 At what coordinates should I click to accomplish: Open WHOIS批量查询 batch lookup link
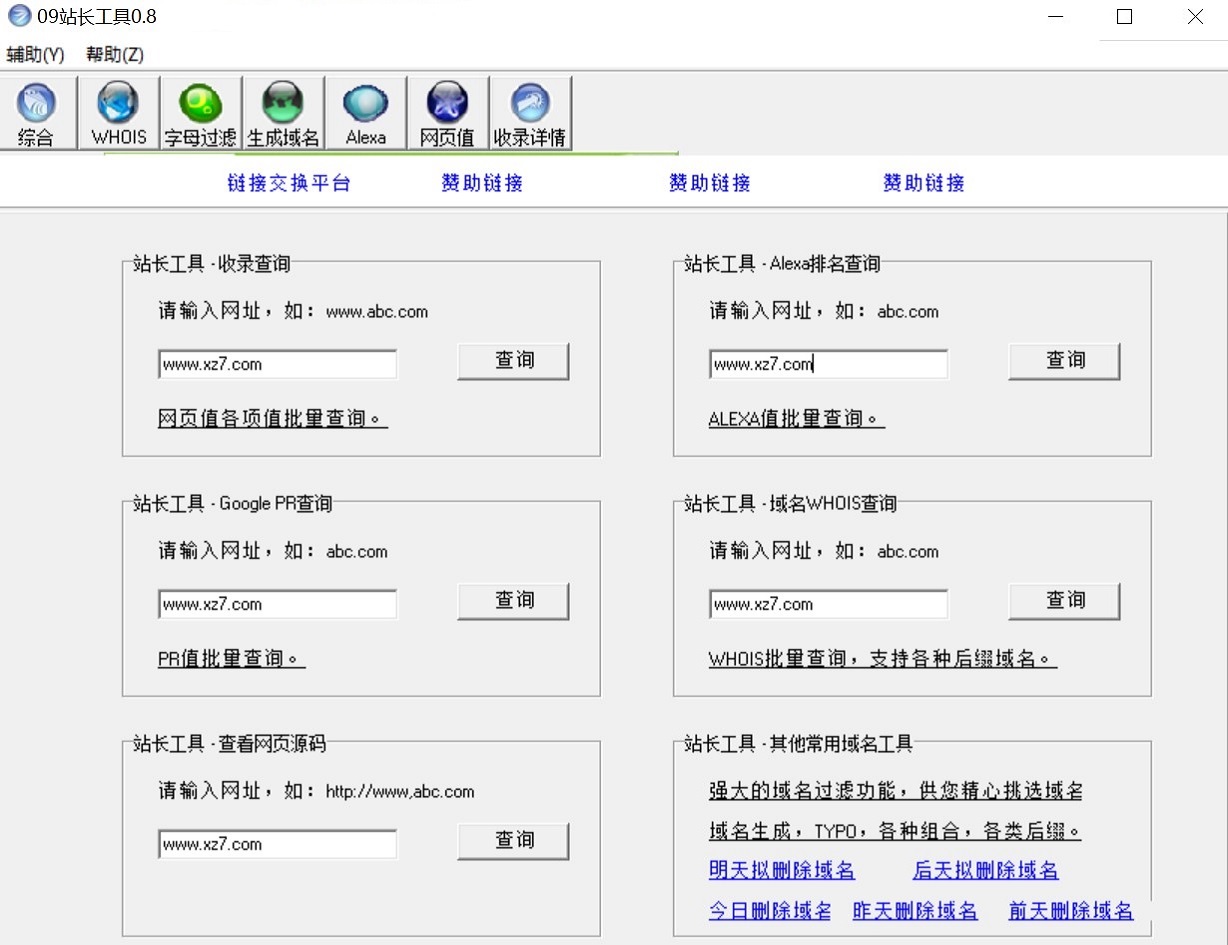[x=880, y=658]
